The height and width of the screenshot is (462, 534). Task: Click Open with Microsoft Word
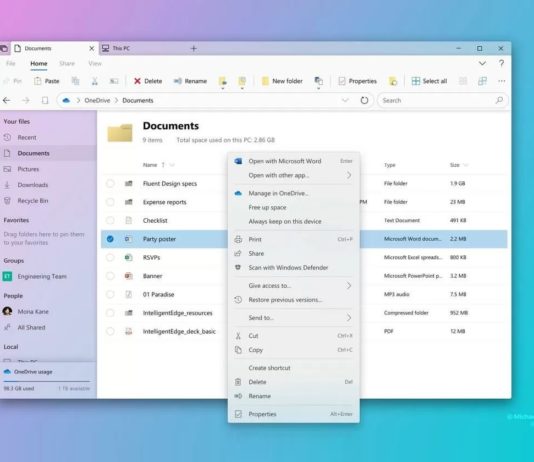coord(285,161)
